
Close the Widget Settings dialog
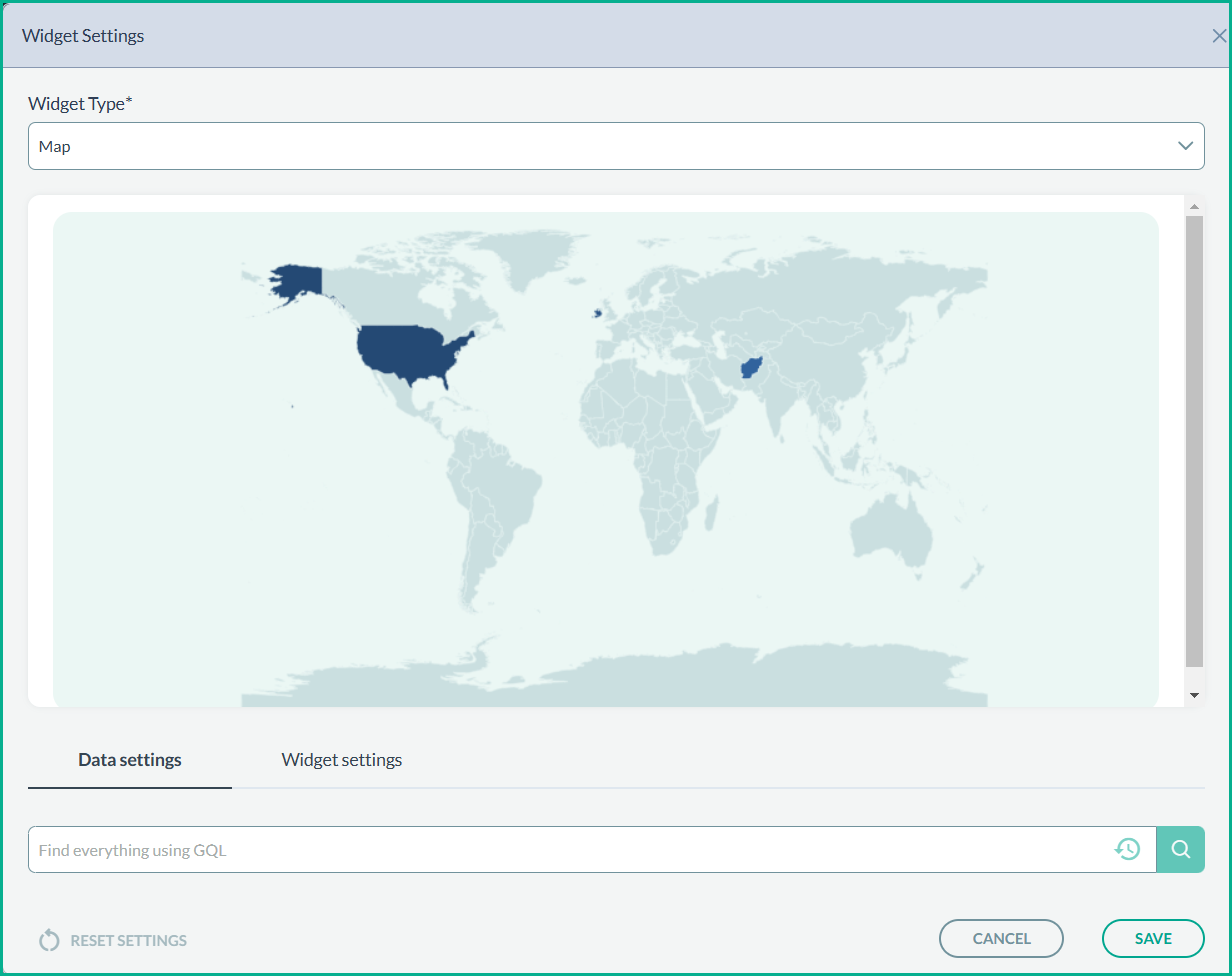pyautogui.click(x=1218, y=36)
